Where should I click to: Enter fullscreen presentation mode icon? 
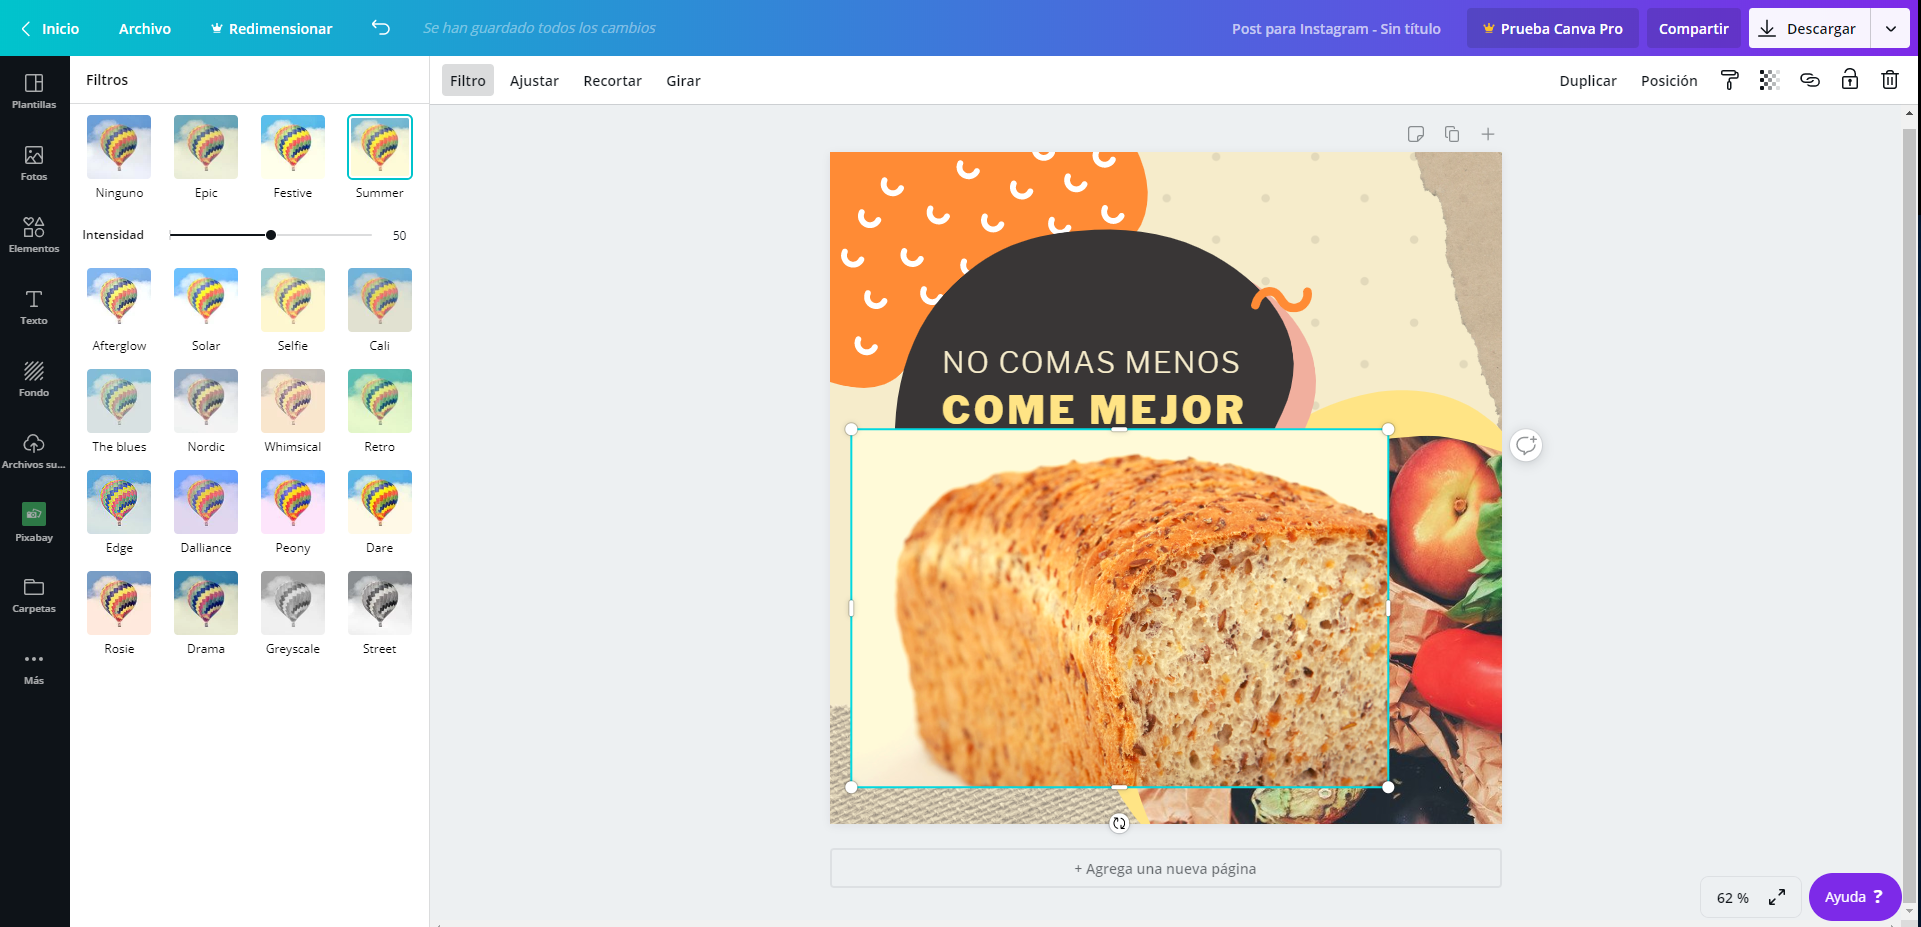point(1777,897)
